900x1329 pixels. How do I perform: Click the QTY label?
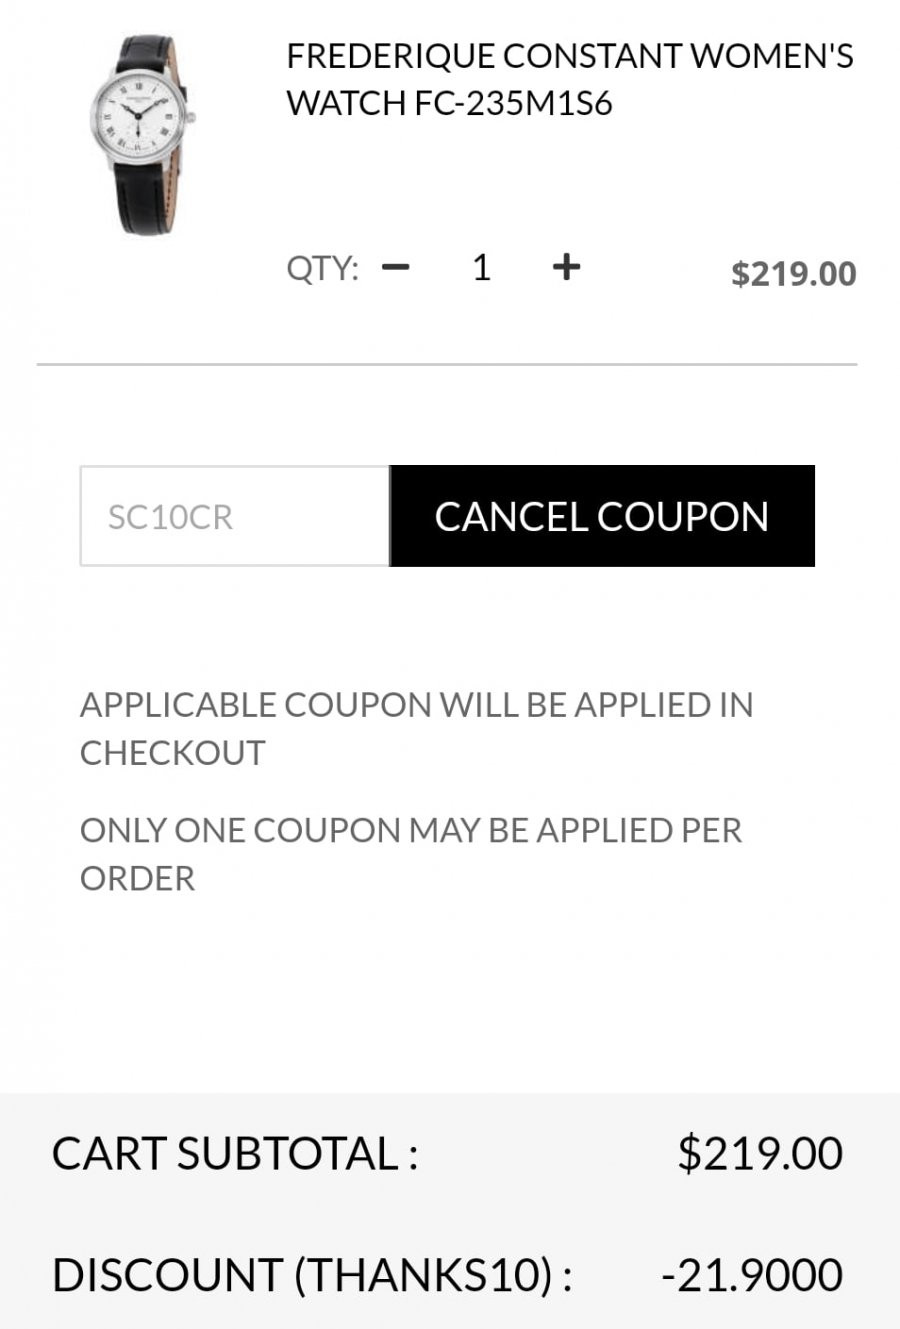(x=322, y=269)
